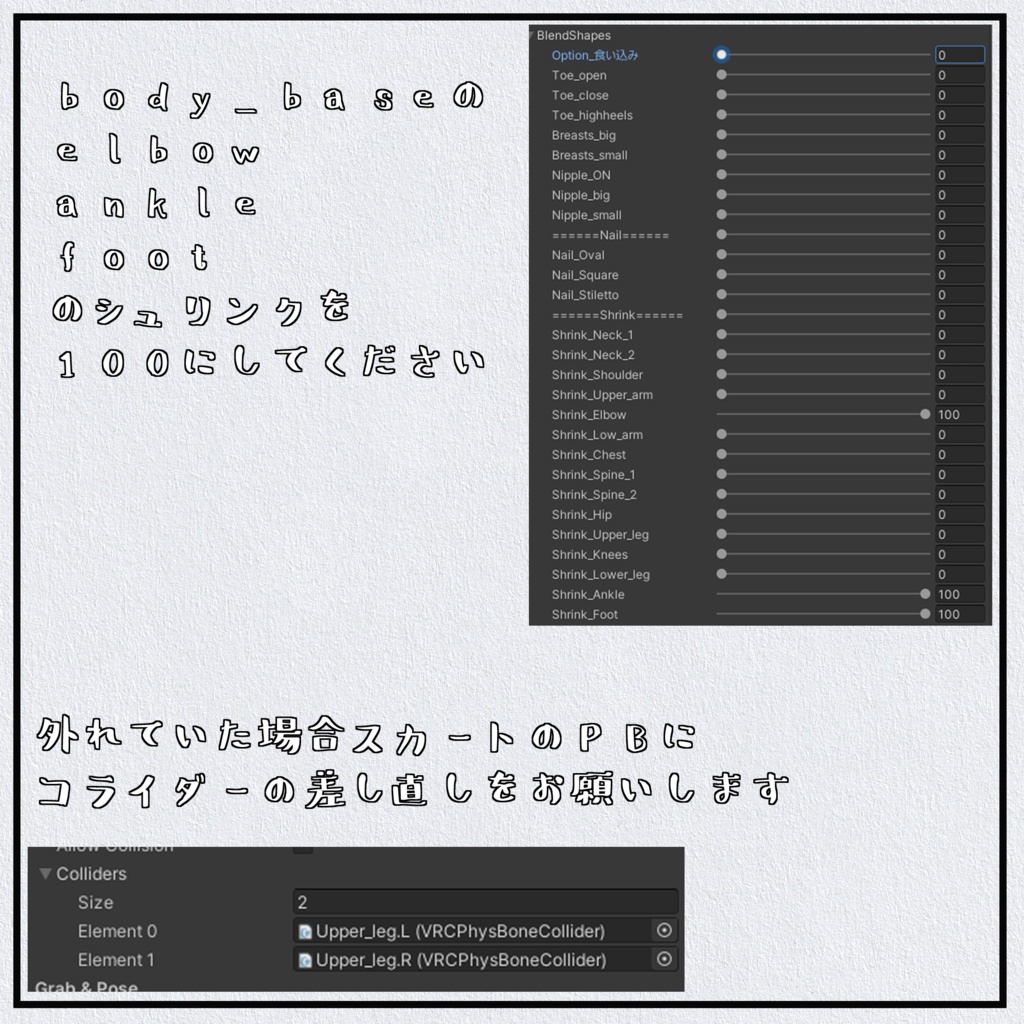
Task: Select the Nail_Stiletto label
Action: click(584, 295)
